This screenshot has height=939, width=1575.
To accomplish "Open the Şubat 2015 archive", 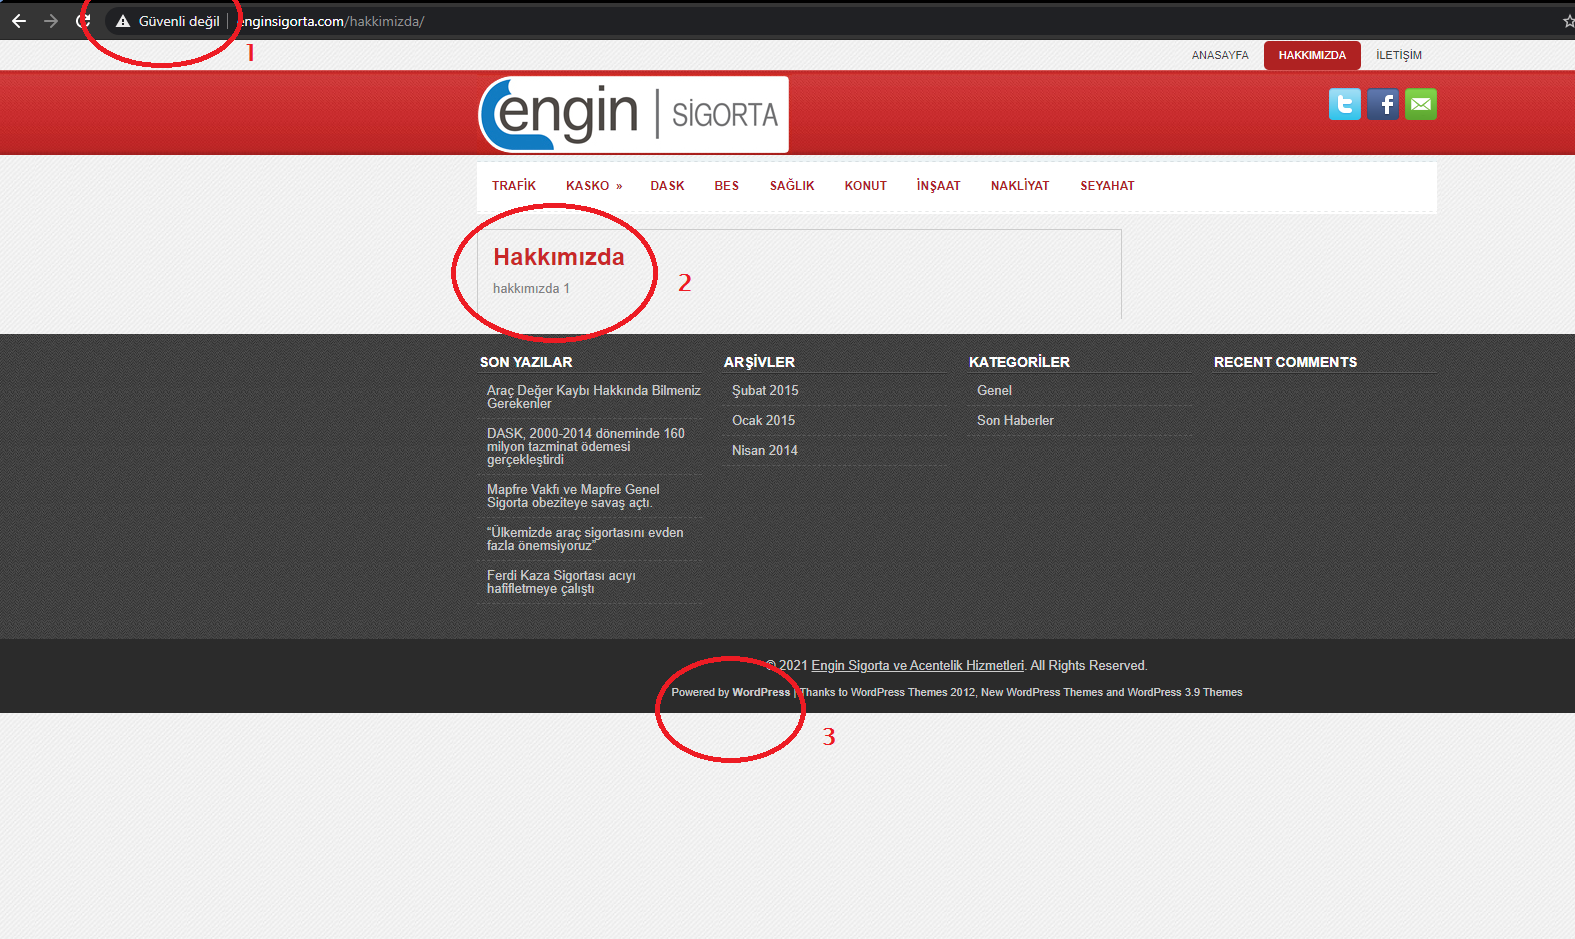I will coord(765,391).
